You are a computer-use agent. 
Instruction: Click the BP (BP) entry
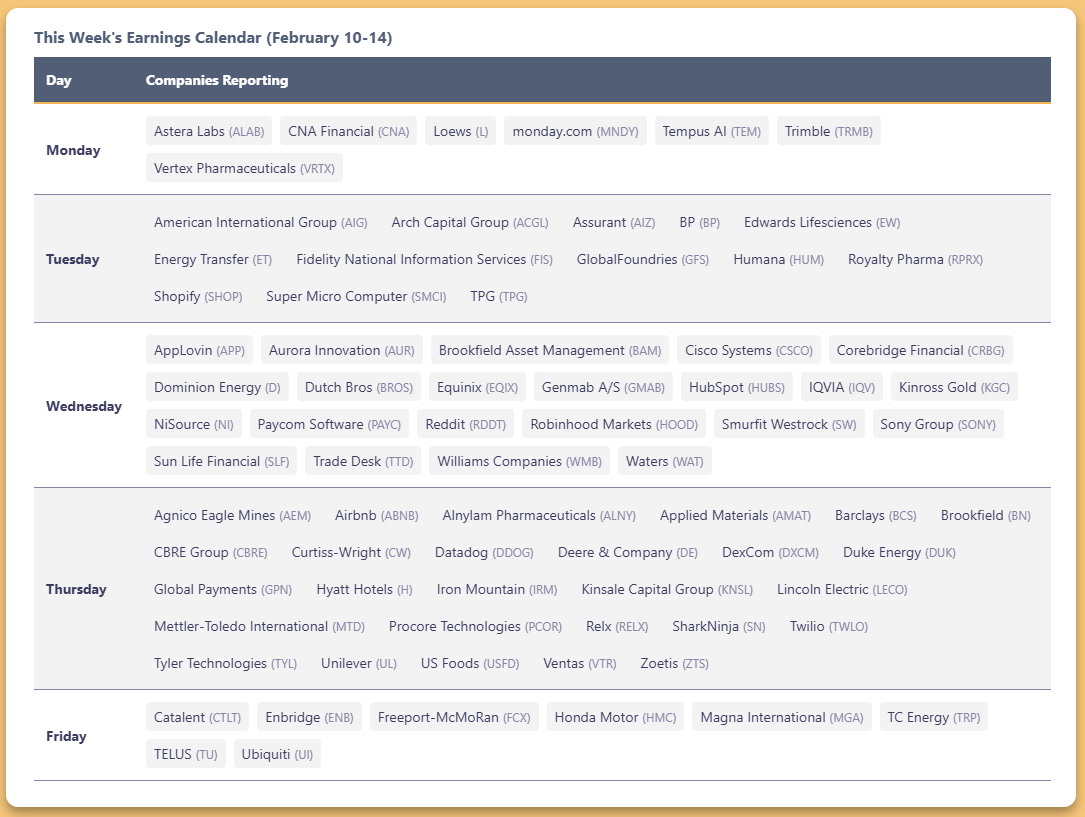pos(700,223)
